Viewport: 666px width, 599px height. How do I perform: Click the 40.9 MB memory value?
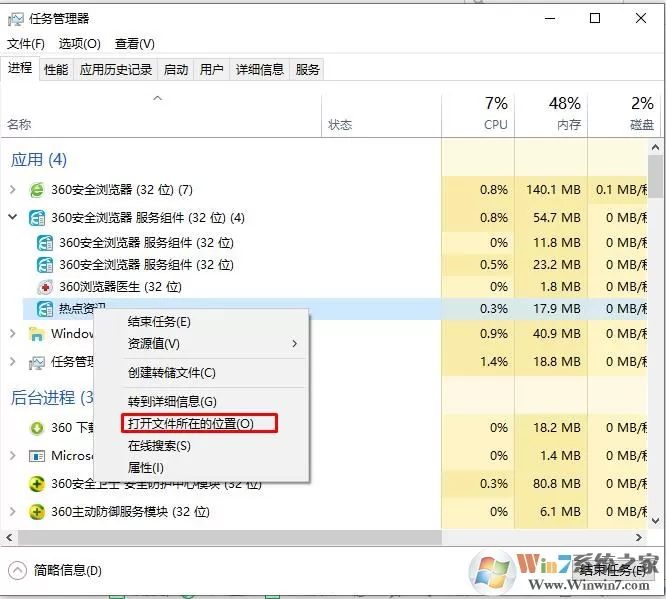pyautogui.click(x=557, y=334)
